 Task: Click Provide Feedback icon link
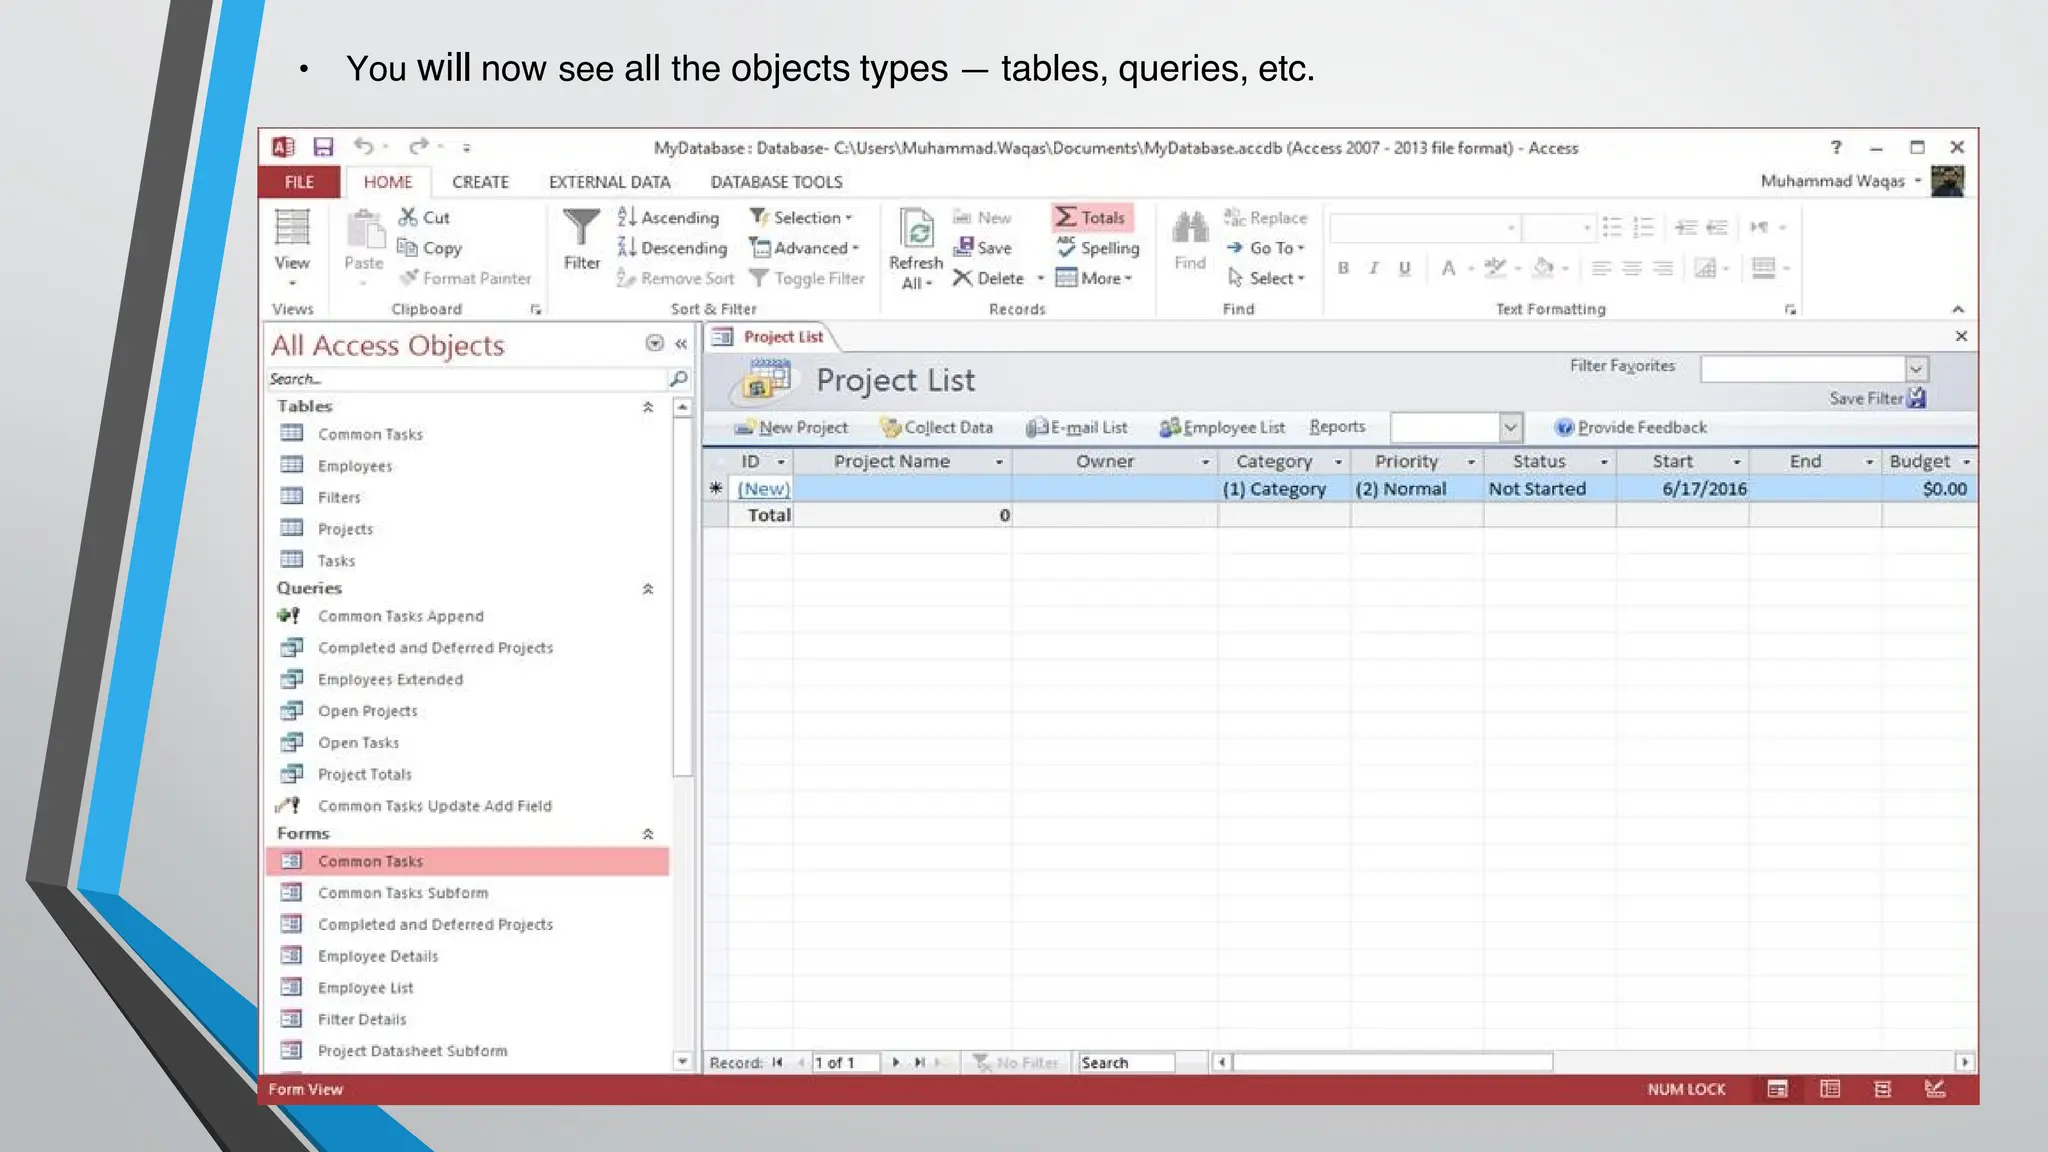[x=1631, y=427]
